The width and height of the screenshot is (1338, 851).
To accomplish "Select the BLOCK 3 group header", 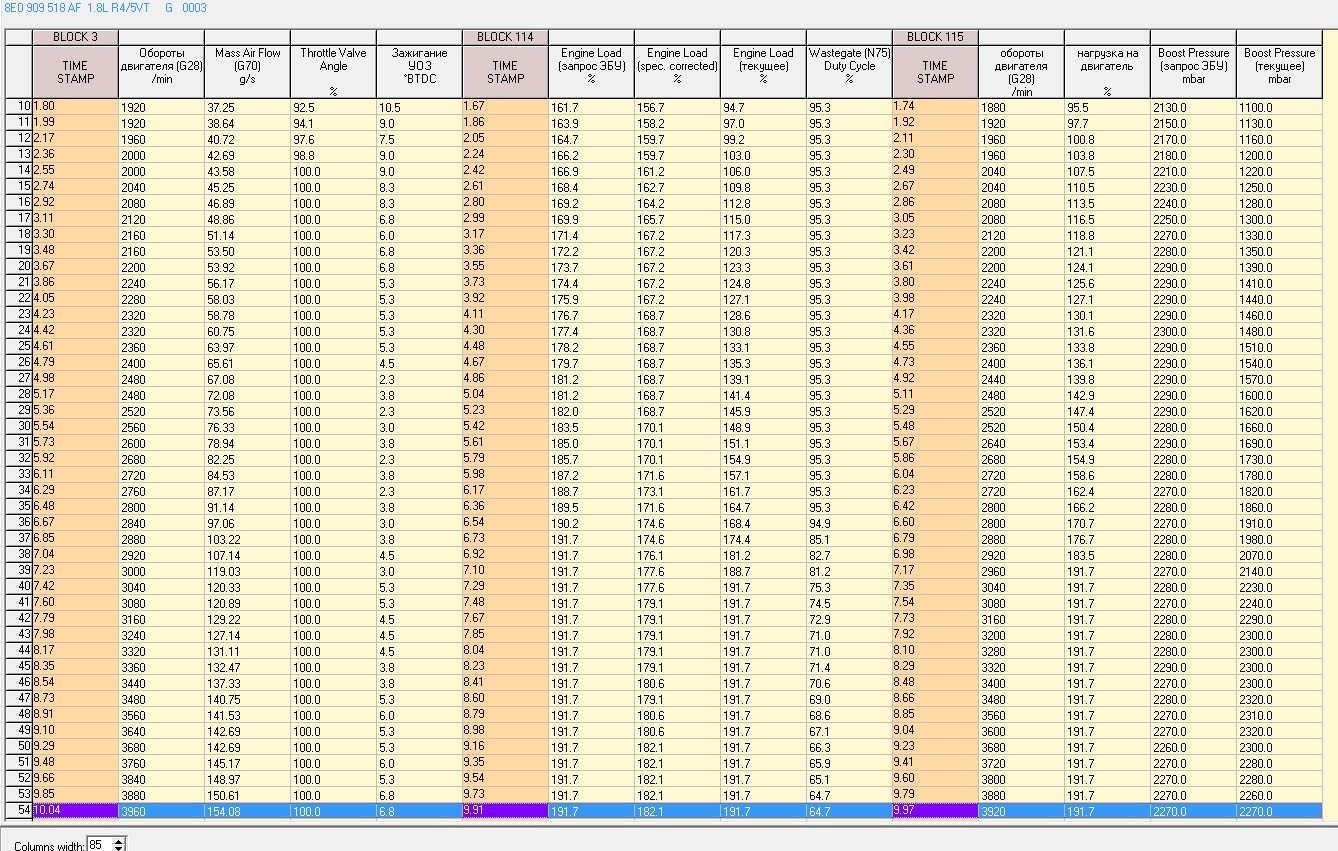I will click(x=75, y=37).
